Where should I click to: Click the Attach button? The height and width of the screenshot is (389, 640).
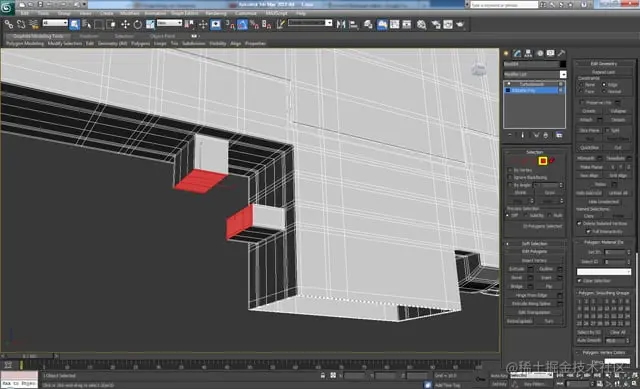point(586,120)
